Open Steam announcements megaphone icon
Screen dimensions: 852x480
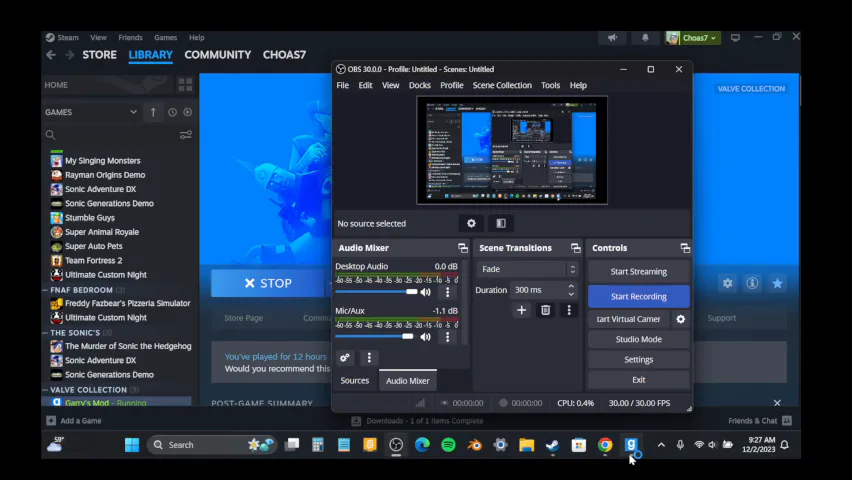point(612,38)
